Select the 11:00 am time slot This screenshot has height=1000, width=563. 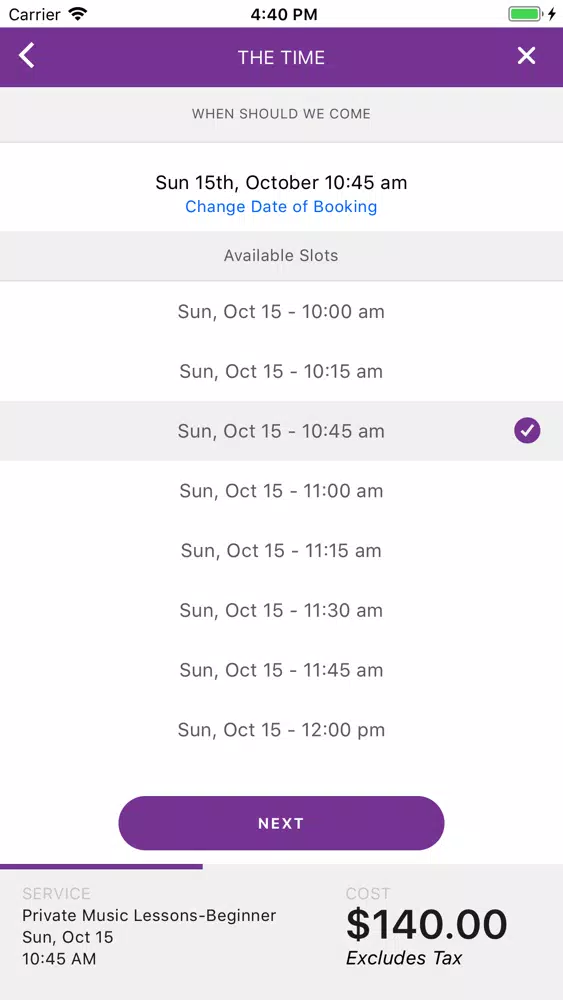tap(281, 490)
